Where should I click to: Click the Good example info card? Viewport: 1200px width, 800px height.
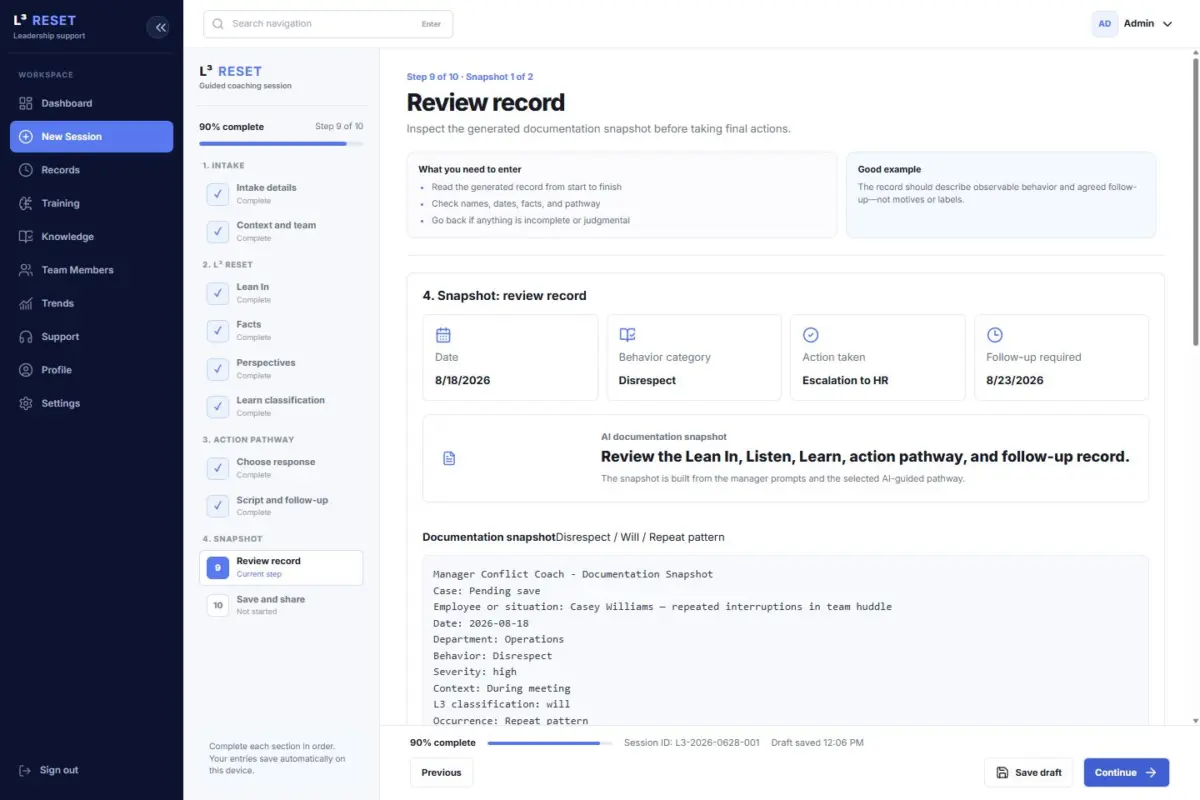(1001, 195)
